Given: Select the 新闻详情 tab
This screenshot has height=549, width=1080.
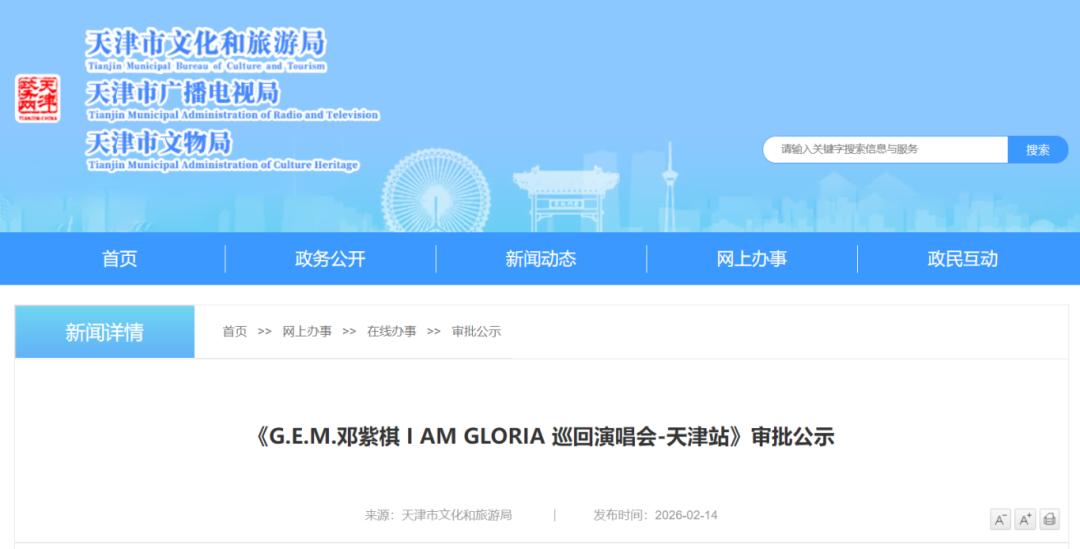Looking at the screenshot, I should click(104, 332).
